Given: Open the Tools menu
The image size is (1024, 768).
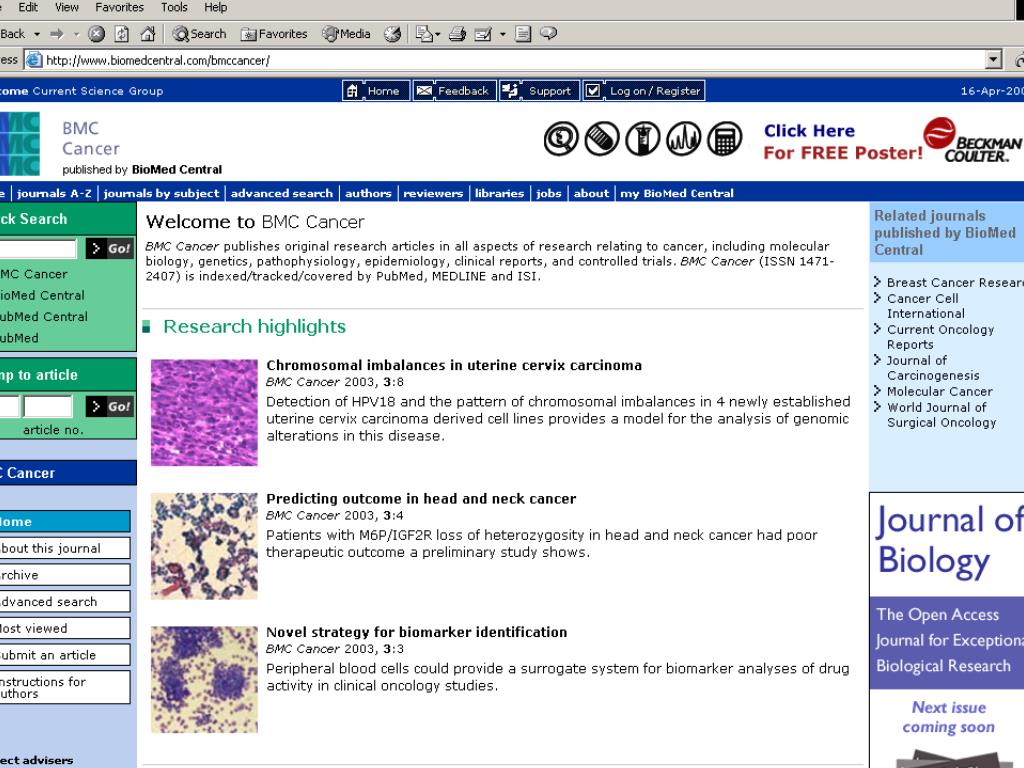Looking at the screenshot, I should [174, 7].
